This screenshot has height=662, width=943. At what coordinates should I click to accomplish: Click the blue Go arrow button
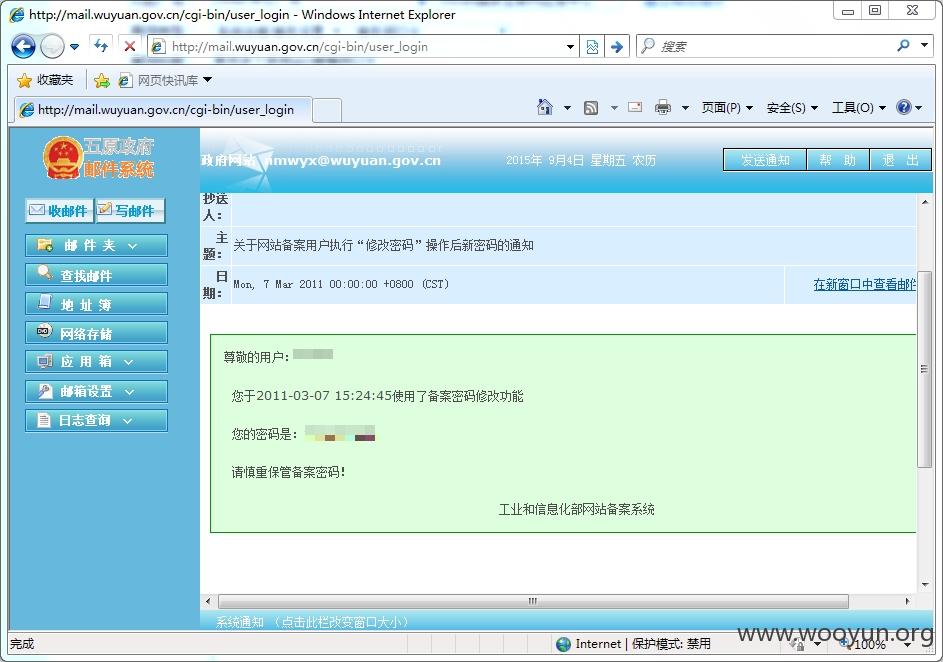(616, 46)
